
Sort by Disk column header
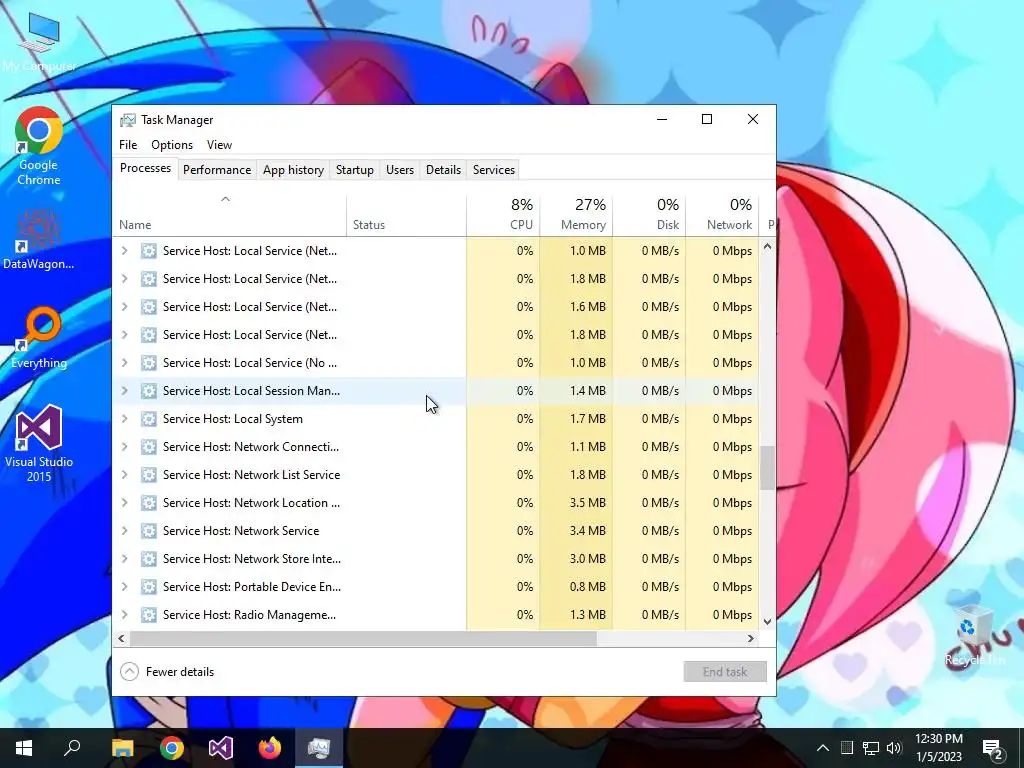(649, 215)
